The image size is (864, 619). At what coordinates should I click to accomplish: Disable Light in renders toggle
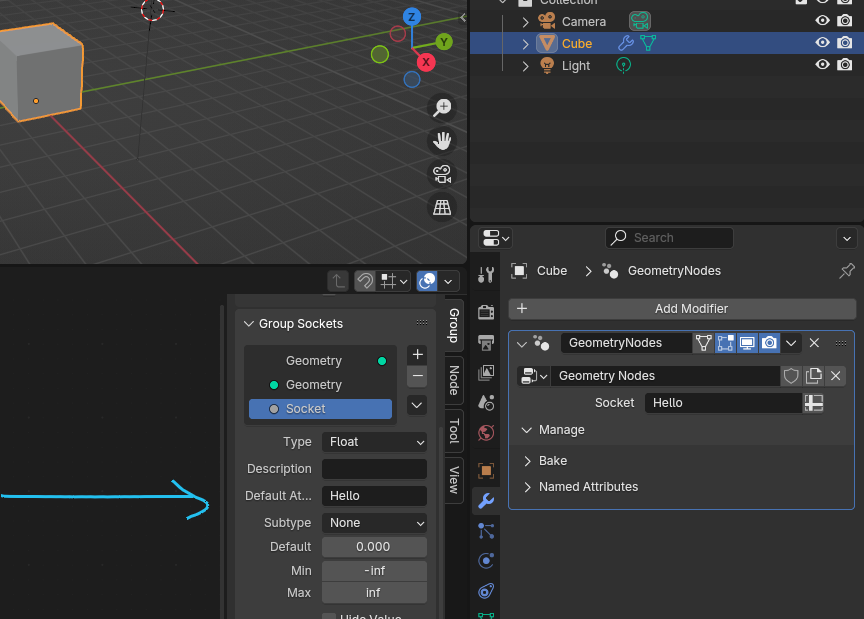pyautogui.click(x=844, y=64)
